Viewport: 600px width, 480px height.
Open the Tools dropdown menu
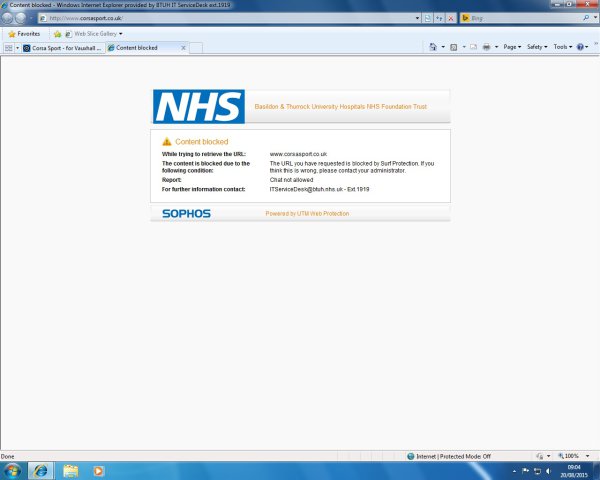tap(562, 47)
